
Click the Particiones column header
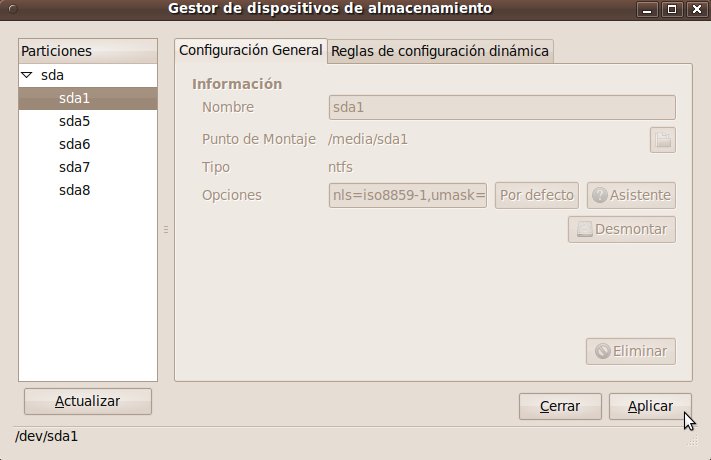(x=88, y=51)
